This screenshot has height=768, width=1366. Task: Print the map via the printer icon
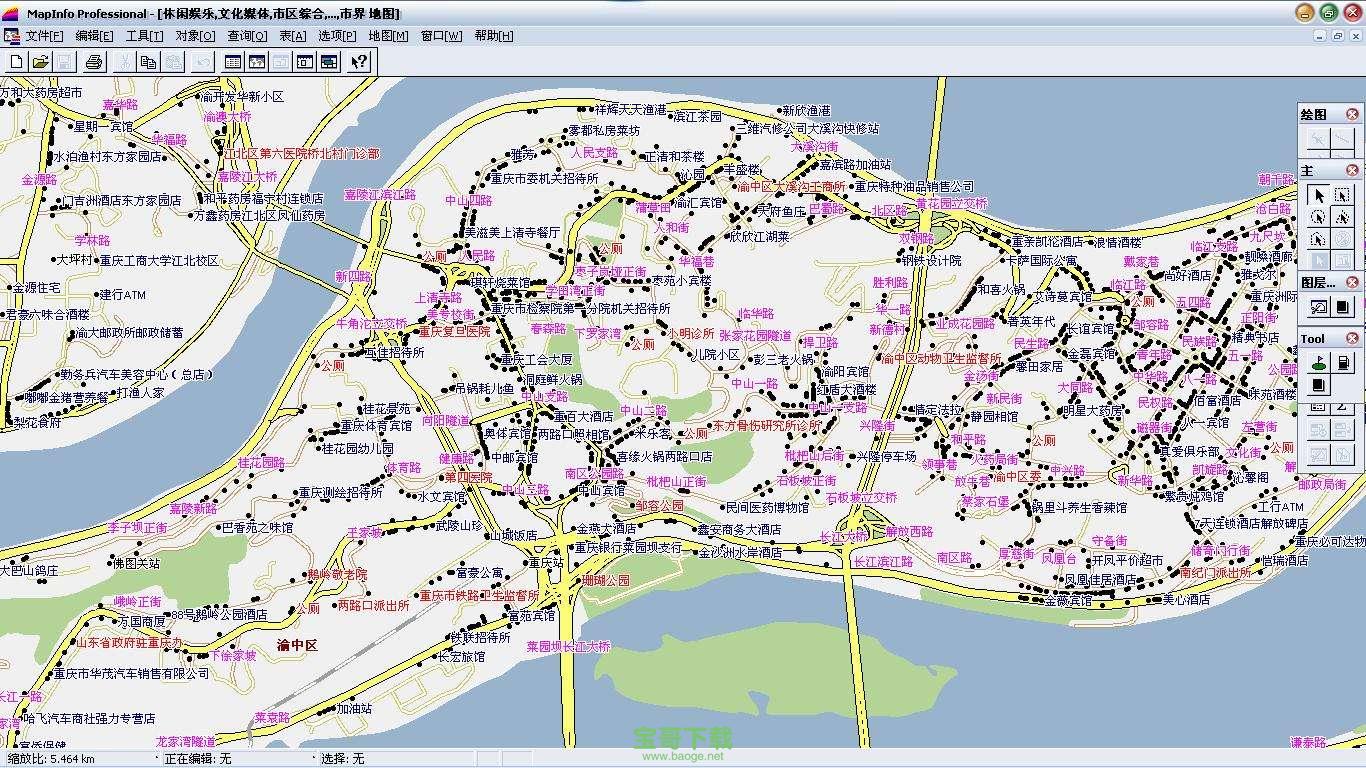pyautogui.click(x=95, y=62)
